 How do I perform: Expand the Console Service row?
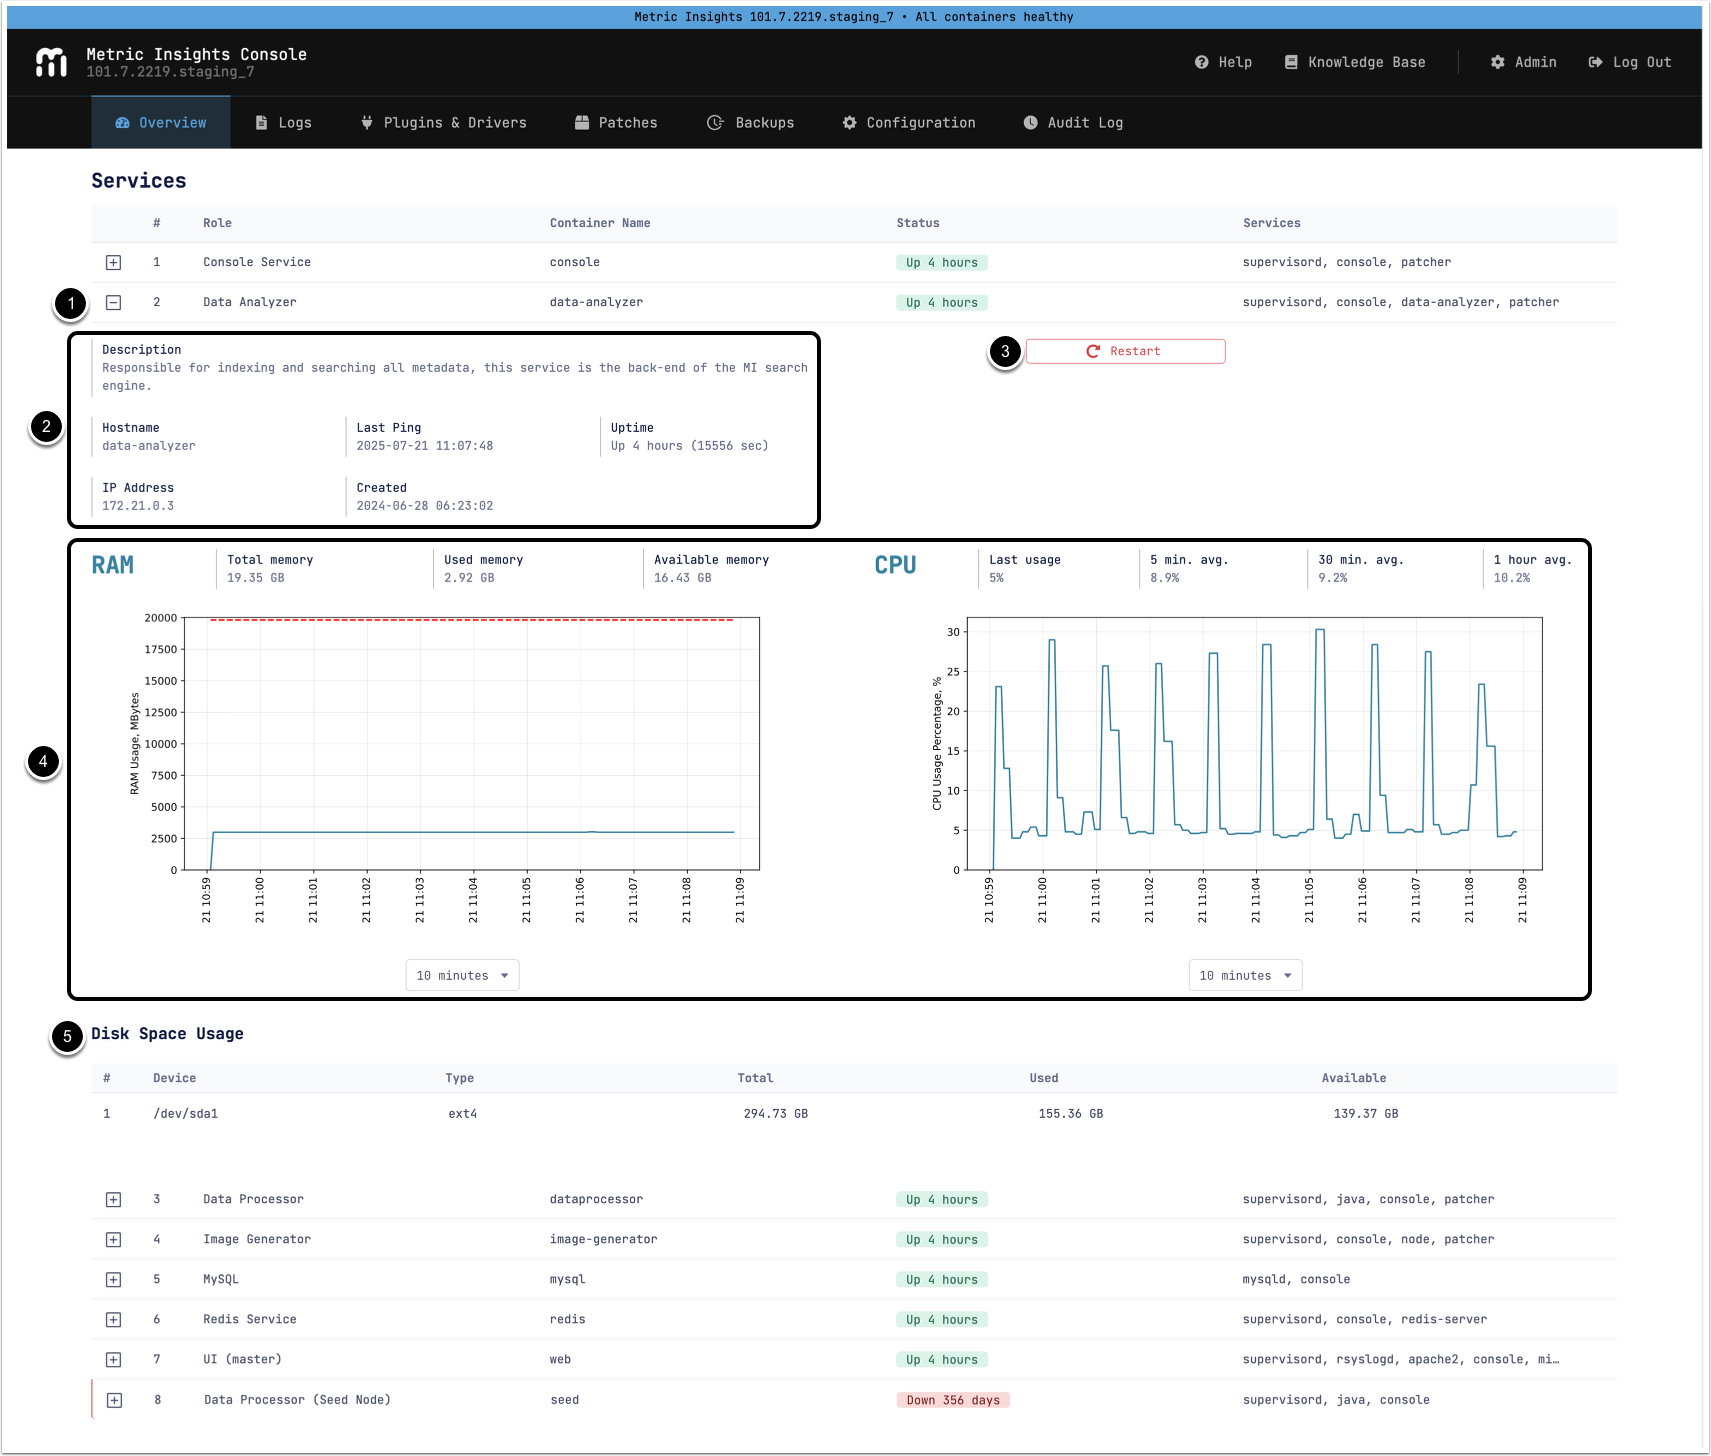pos(114,262)
